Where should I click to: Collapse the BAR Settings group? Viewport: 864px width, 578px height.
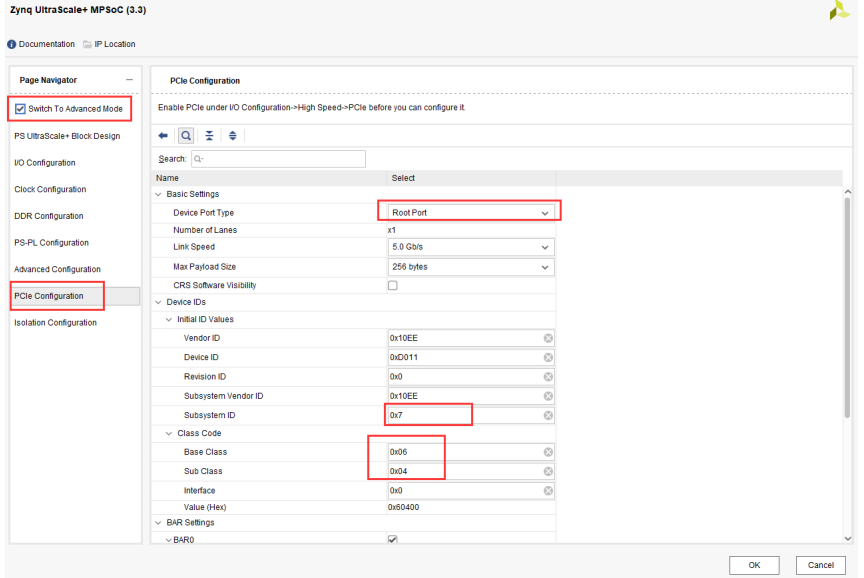(x=159, y=523)
